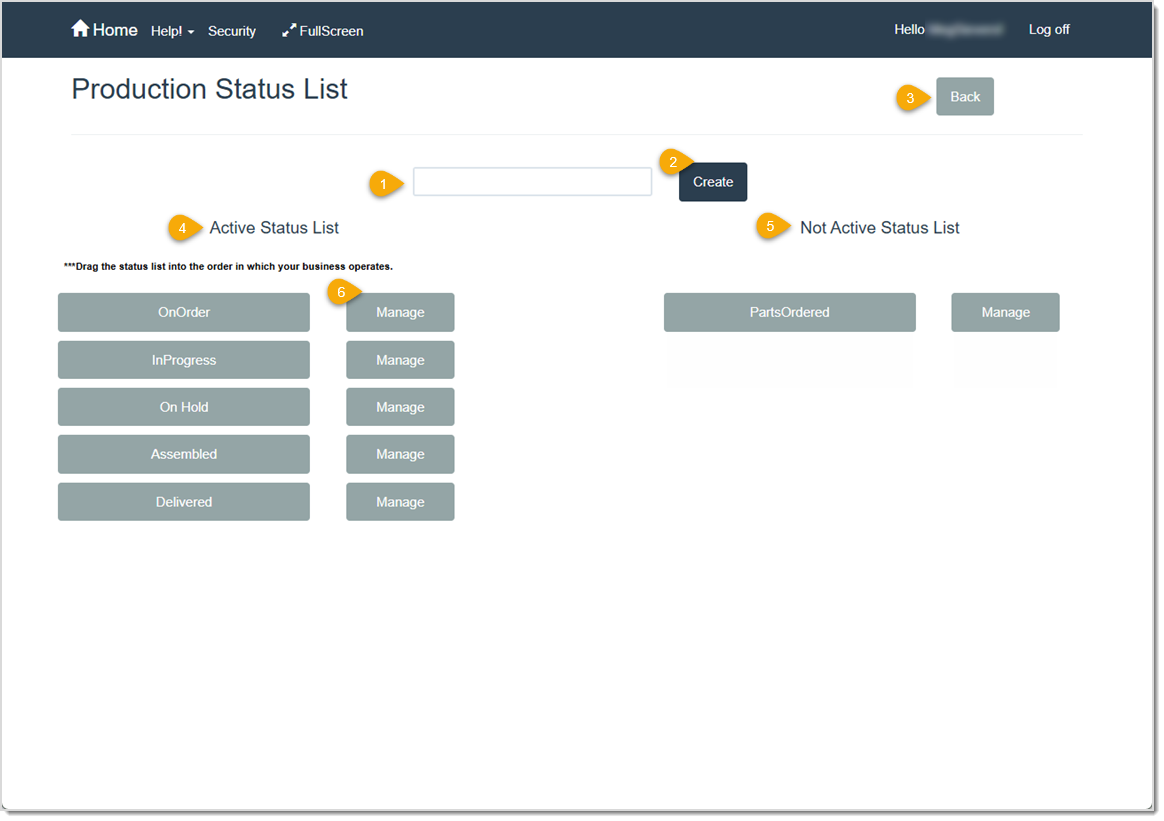
Task: Select the On Hold status item
Action: pyautogui.click(x=183, y=406)
